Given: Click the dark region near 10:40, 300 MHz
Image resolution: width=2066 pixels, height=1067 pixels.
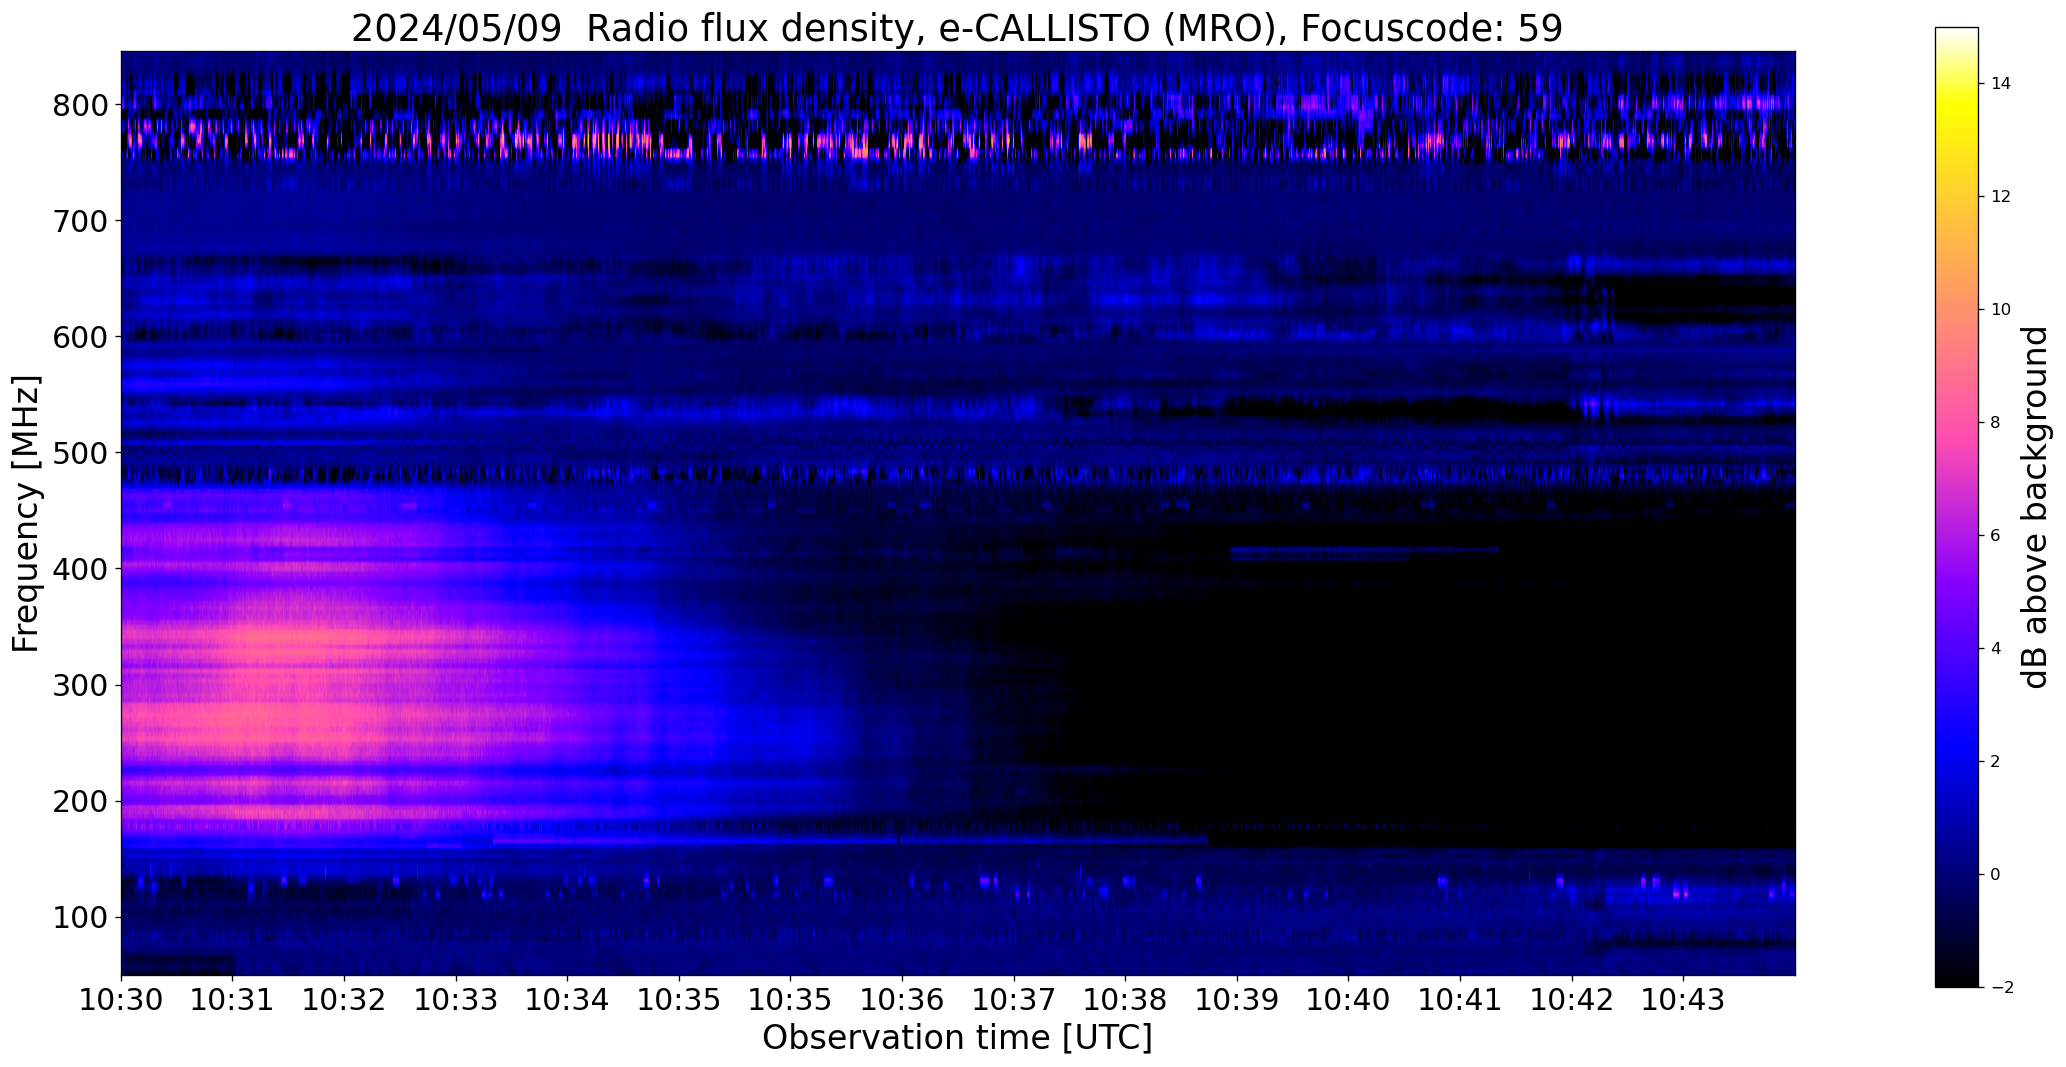Looking at the screenshot, I should click(1400, 685).
